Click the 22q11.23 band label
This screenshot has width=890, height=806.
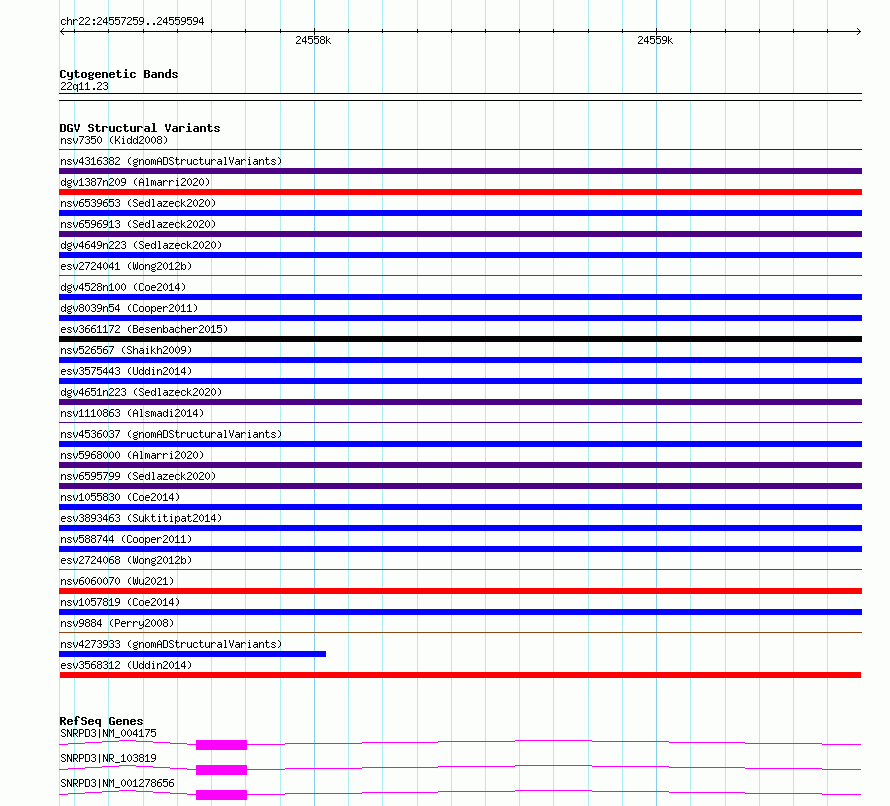(x=84, y=86)
